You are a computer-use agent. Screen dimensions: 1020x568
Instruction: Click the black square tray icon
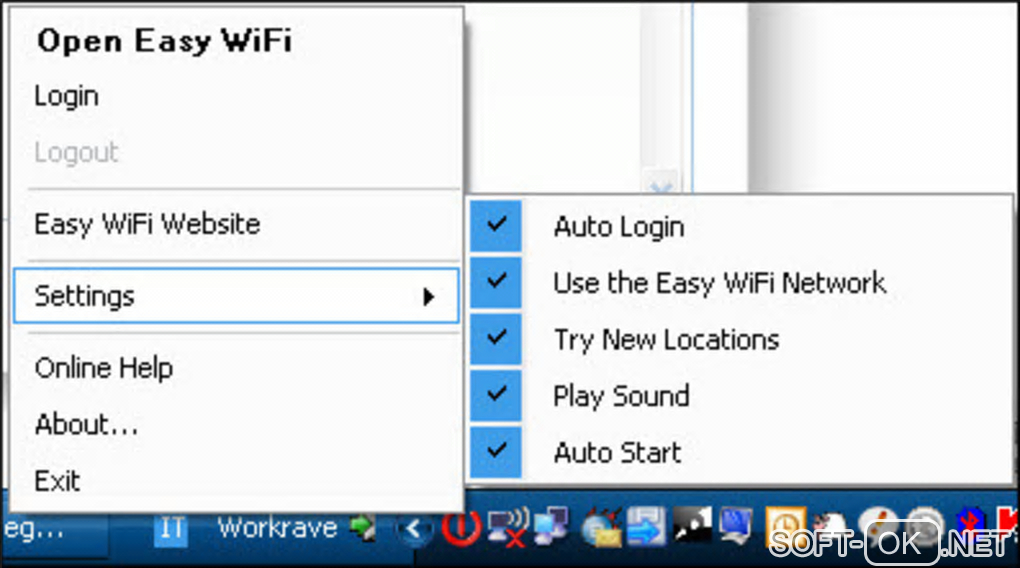click(692, 524)
